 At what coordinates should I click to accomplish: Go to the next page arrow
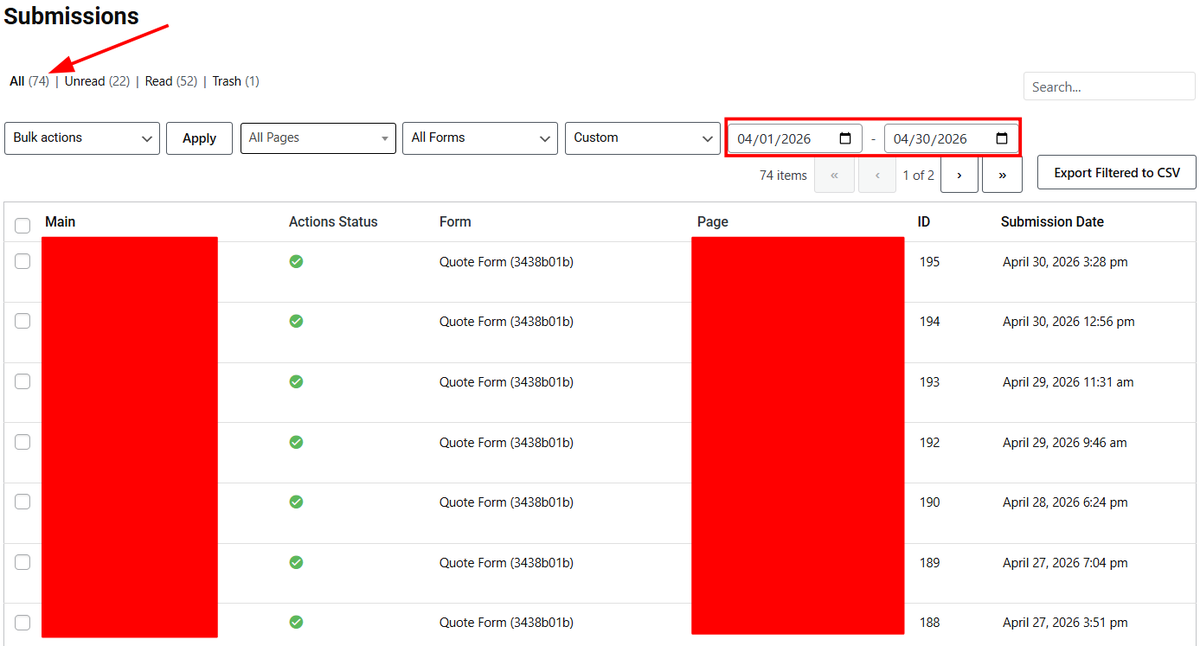point(959,175)
